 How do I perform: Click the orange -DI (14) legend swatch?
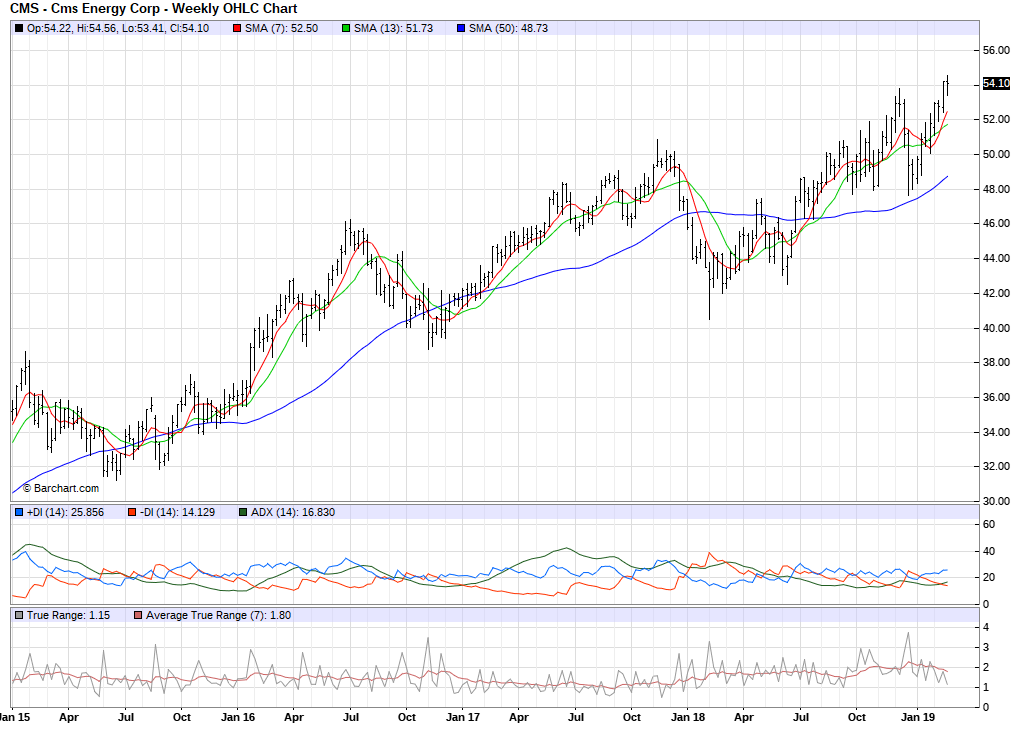130,512
